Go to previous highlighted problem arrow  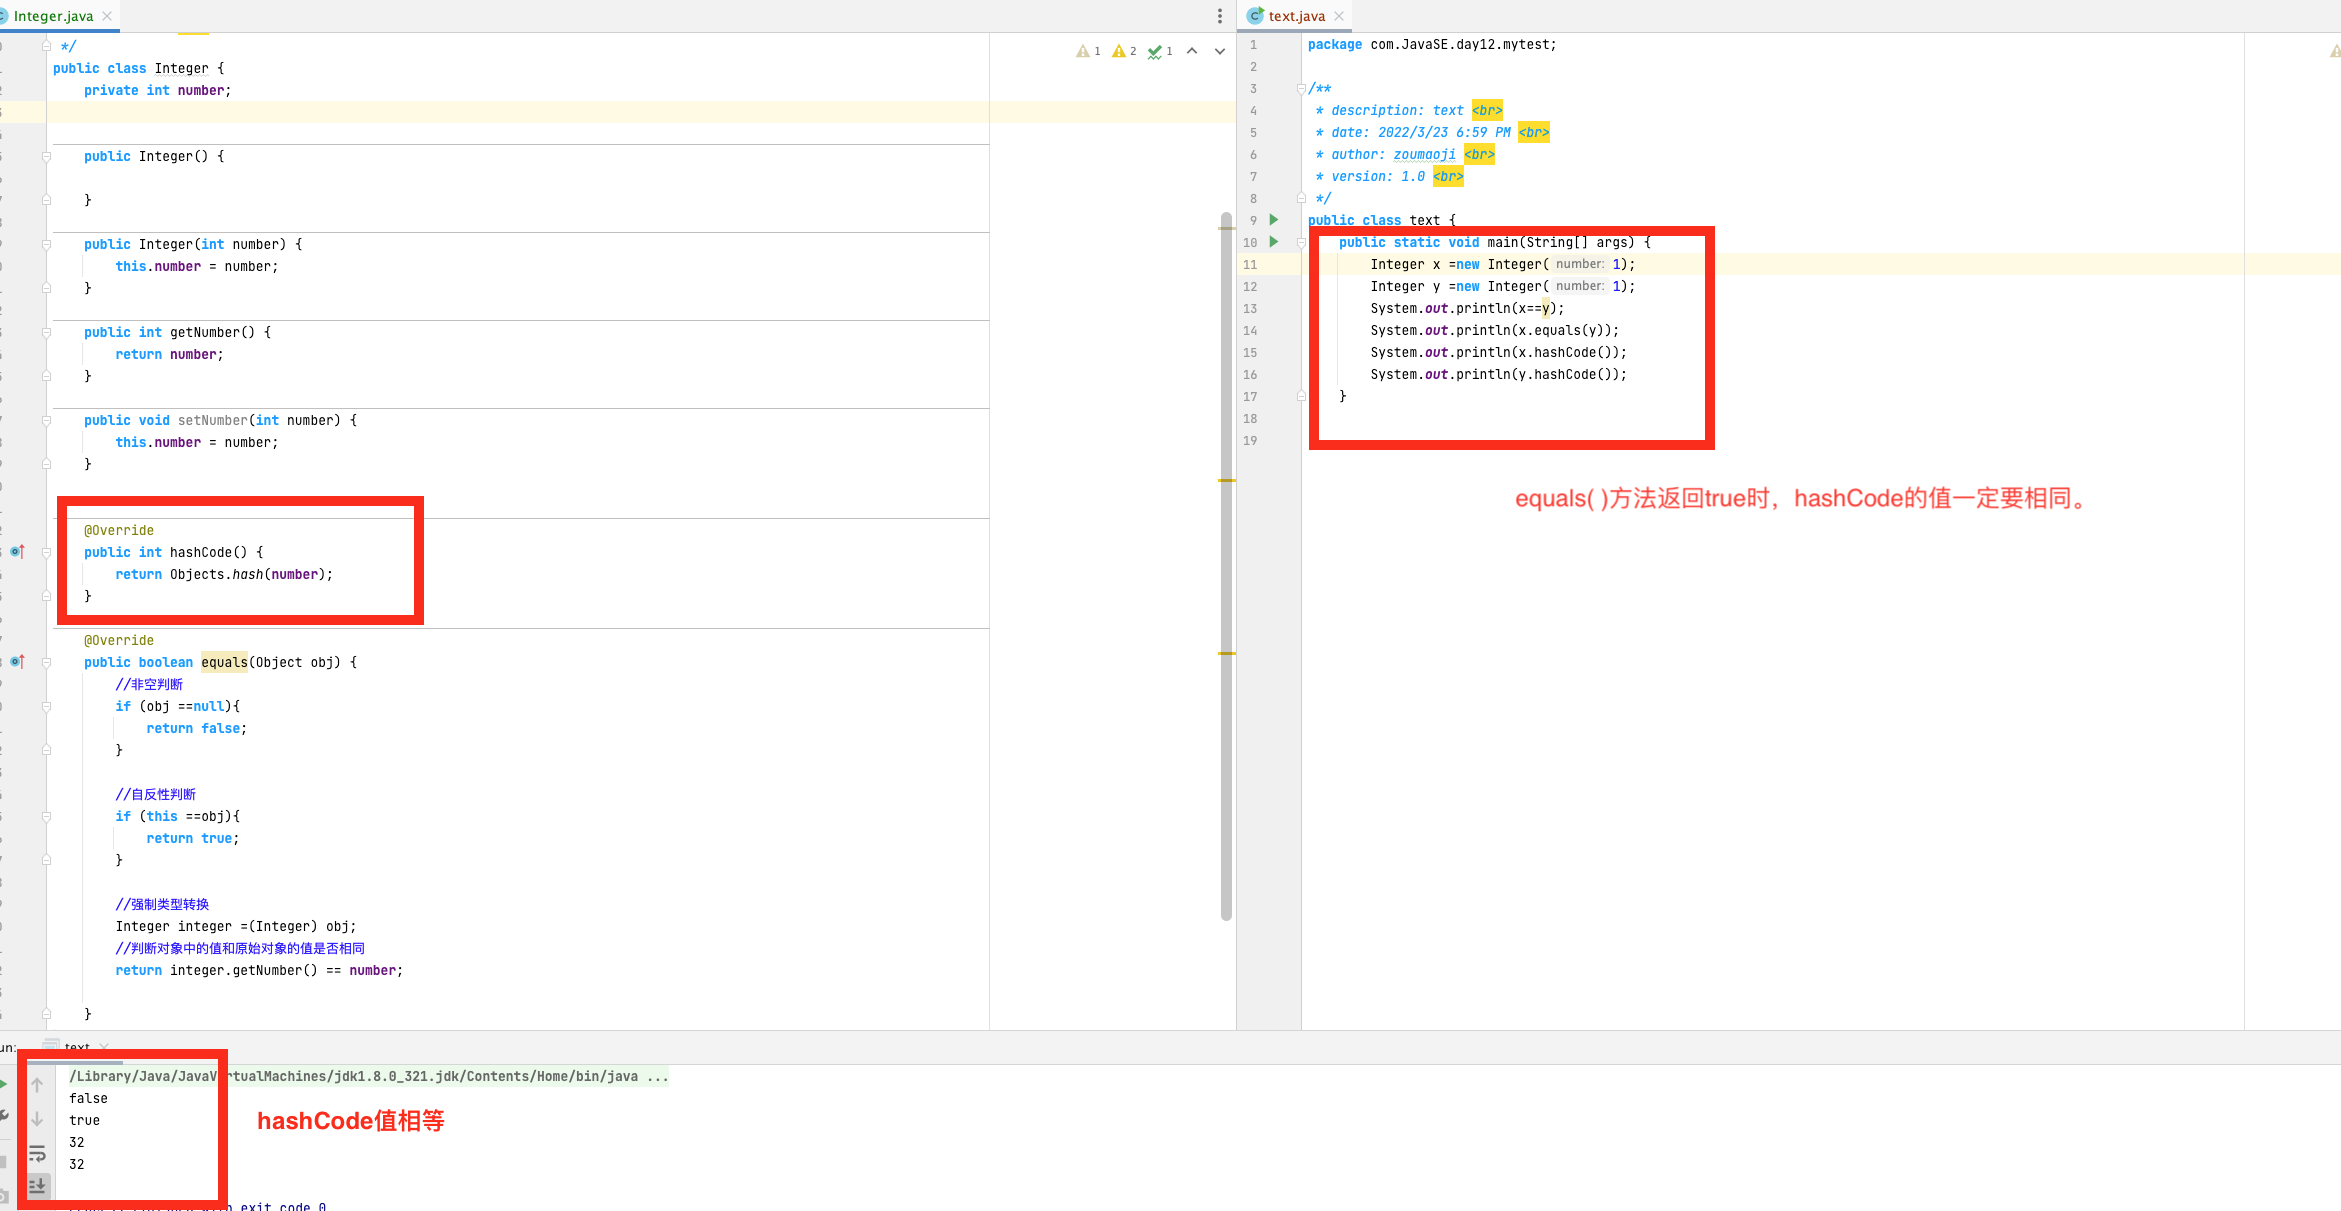click(x=1192, y=51)
